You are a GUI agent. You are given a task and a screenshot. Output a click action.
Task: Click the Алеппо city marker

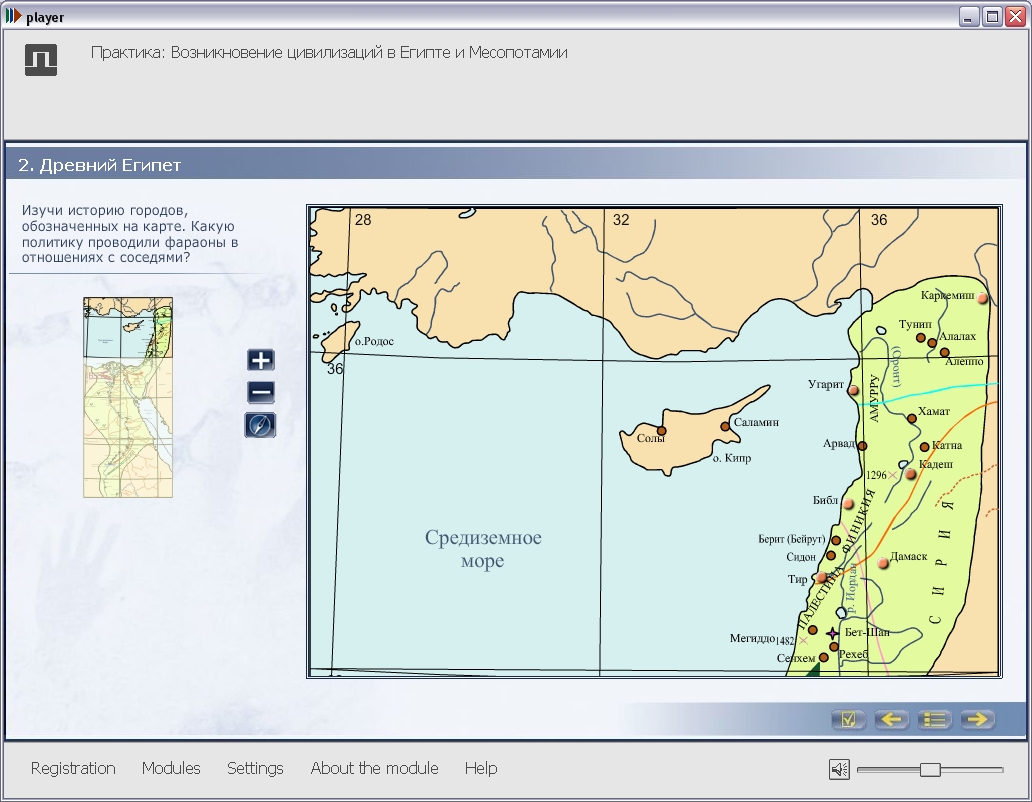pyautogui.click(x=944, y=353)
